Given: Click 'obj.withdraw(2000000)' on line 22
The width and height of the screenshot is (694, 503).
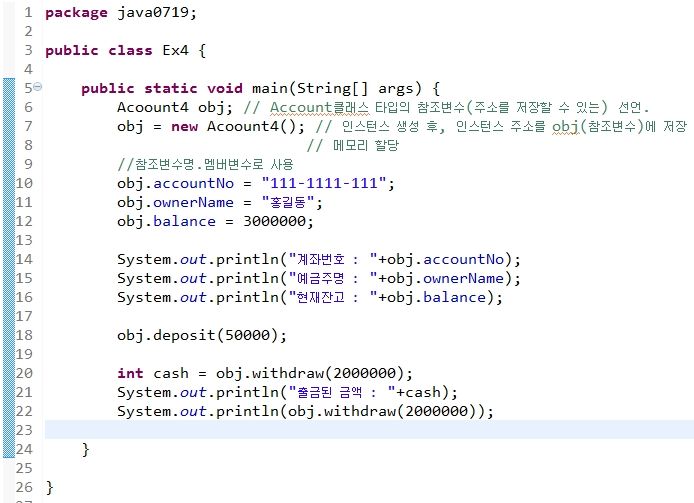Looking at the screenshot, I should pyautogui.click(x=382, y=411).
